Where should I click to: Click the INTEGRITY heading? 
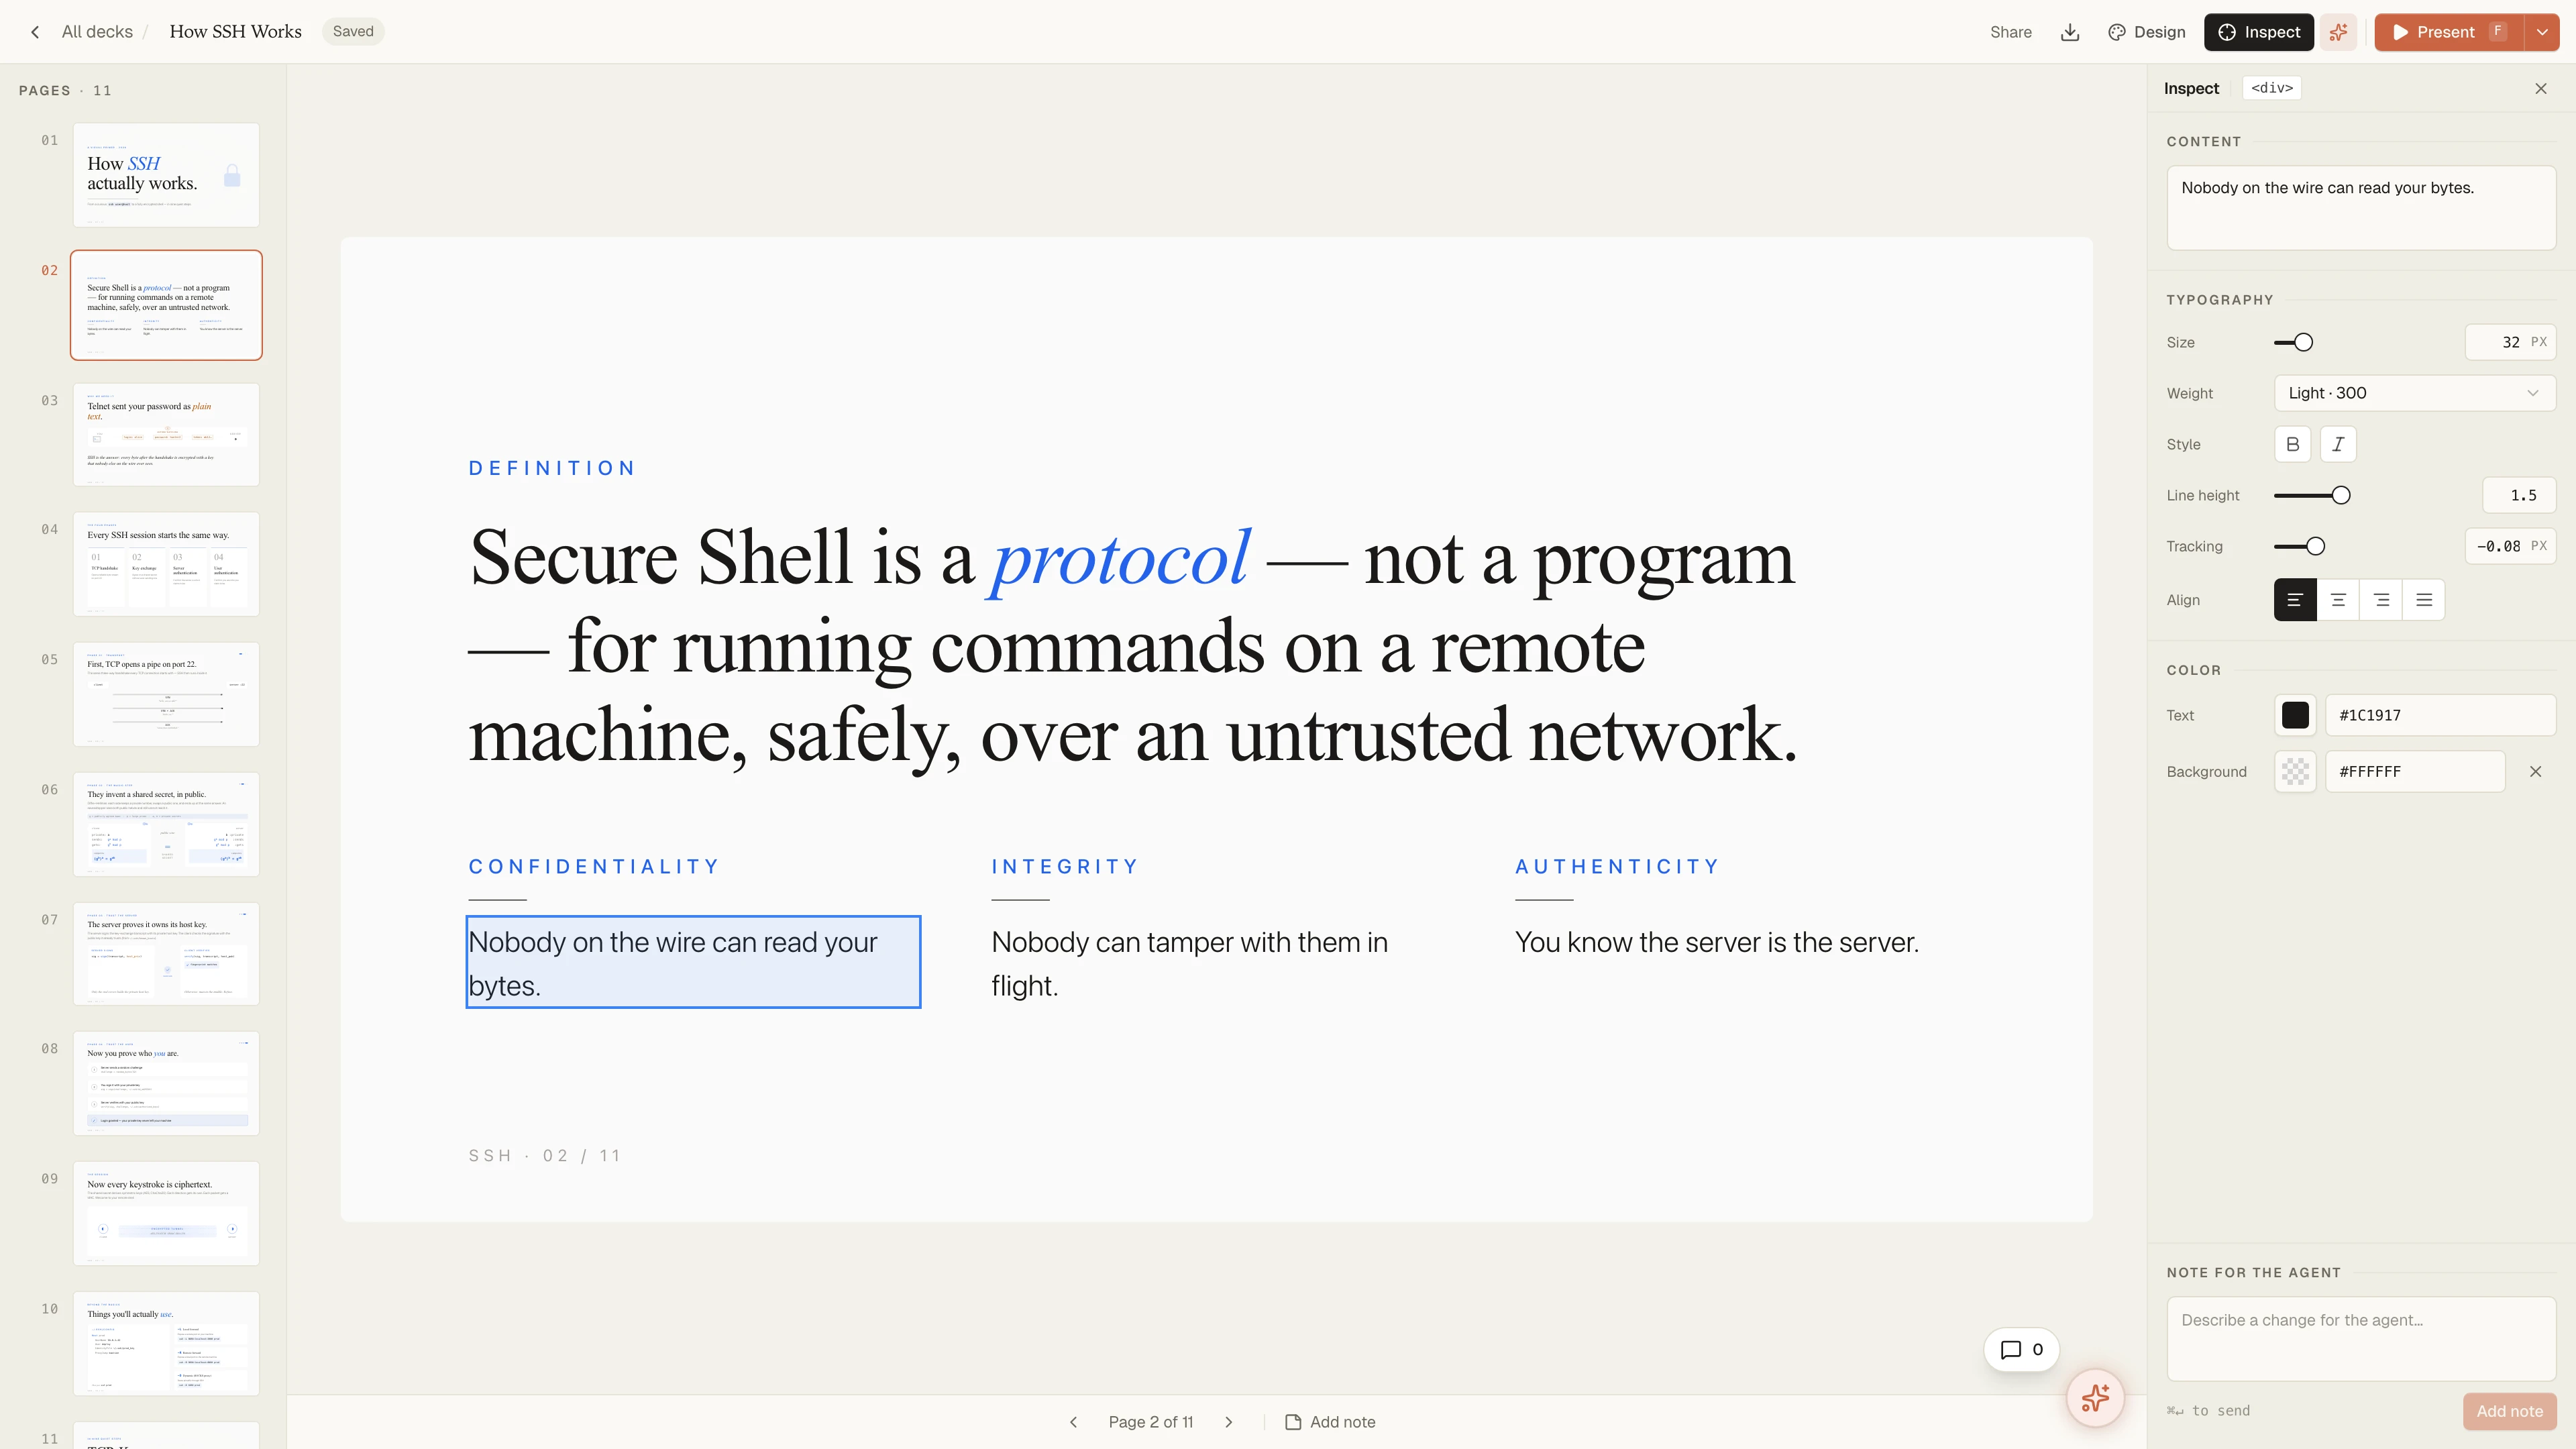pyautogui.click(x=1065, y=867)
